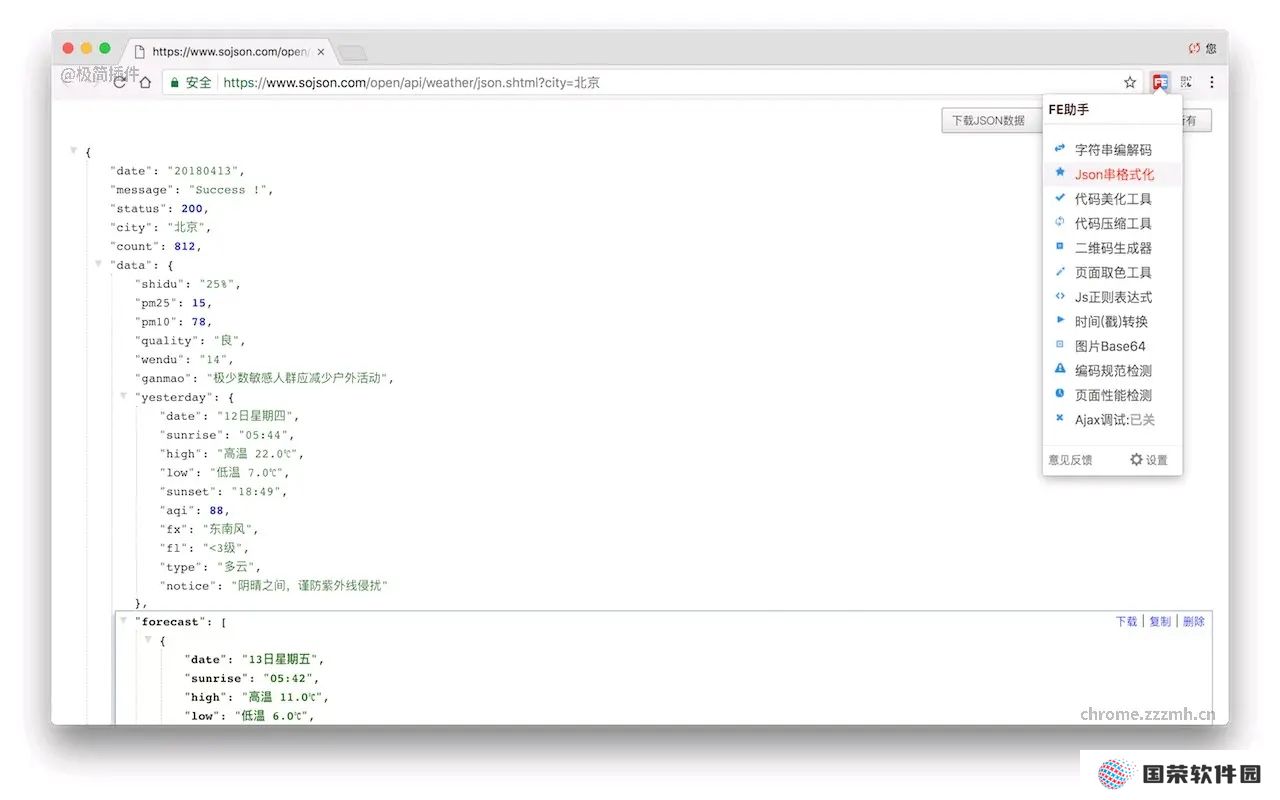The height and width of the screenshot is (800, 1280).
Task: Open 时间(戳)转换 tool
Action: [1112, 321]
